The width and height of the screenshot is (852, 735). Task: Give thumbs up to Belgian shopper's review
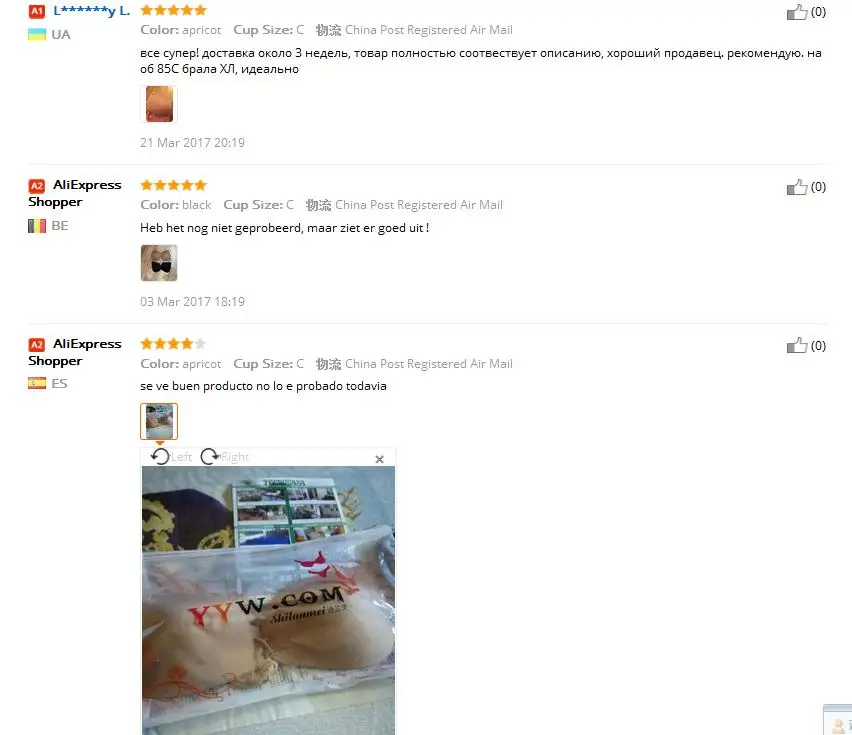797,187
